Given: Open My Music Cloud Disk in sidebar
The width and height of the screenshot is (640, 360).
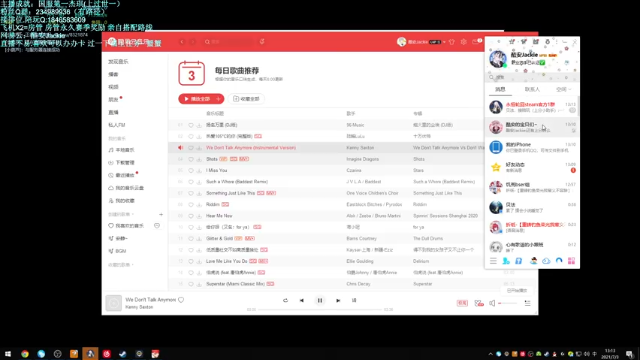Looking at the screenshot, I should click(x=126, y=188).
